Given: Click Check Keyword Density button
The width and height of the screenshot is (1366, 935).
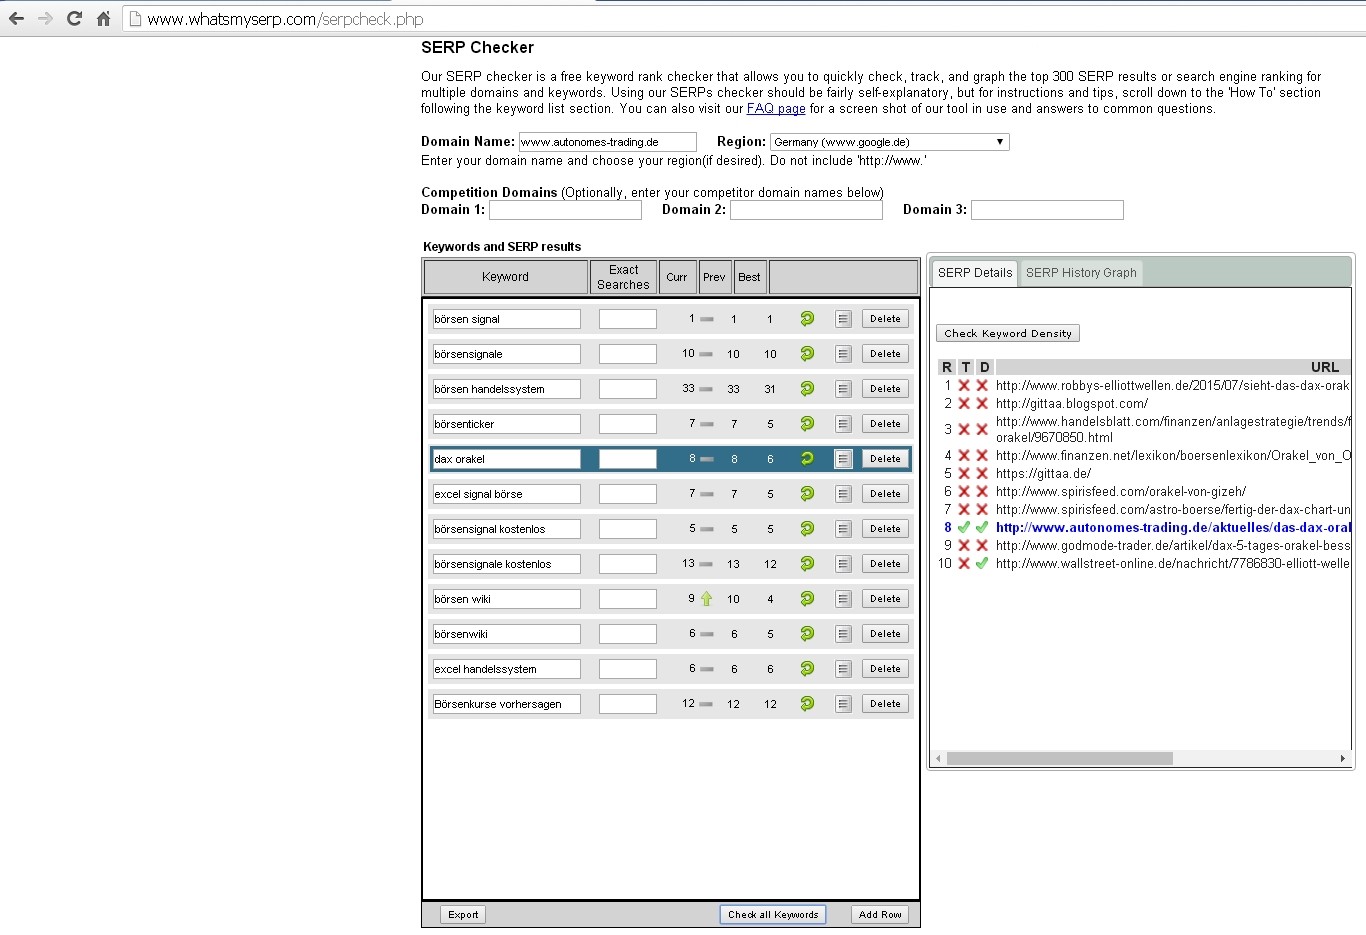Looking at the screenshot, I should pyautogui.click(x=1008, y=334).
